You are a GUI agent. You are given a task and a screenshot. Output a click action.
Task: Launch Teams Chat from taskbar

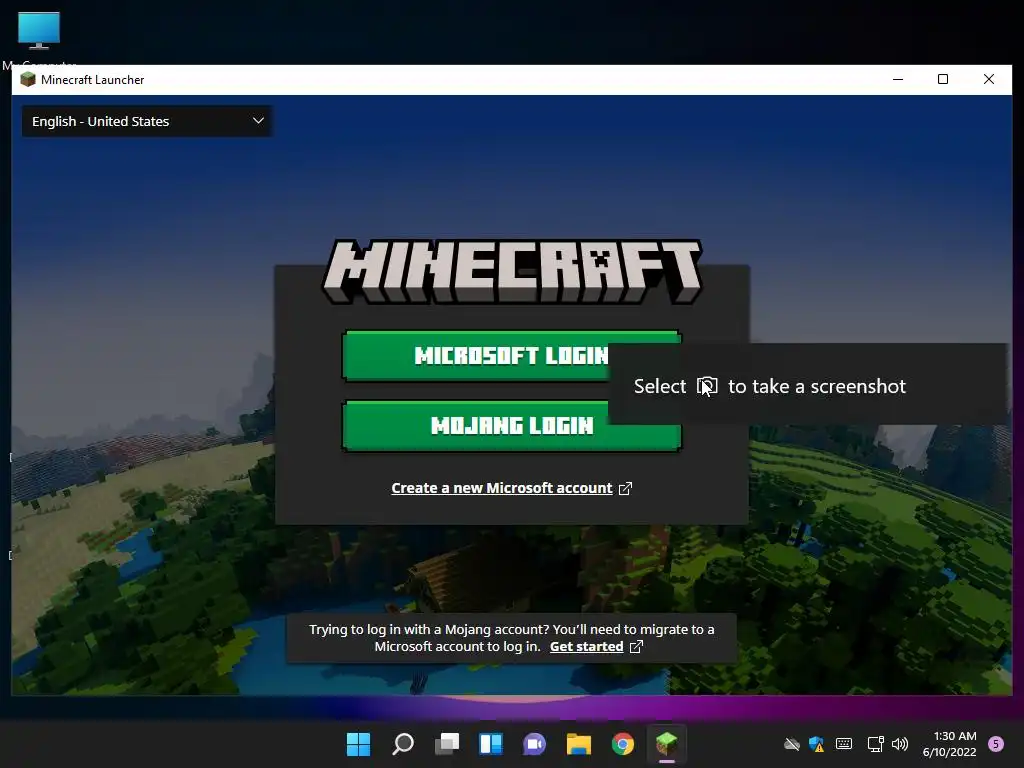[535, 744]
